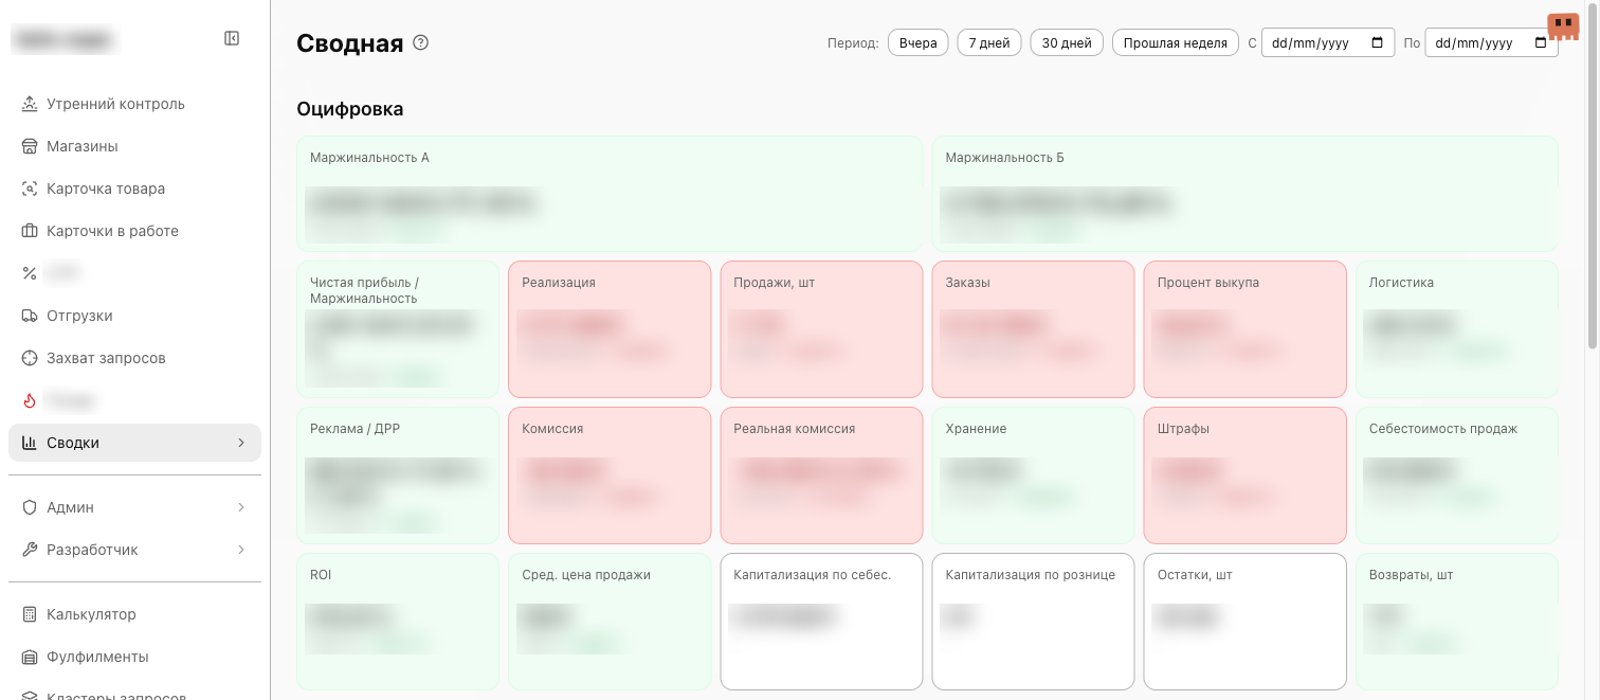The width and height of the screenshot is (1600, 700).
Task: Open calendar picker in the С date field
Action: click(x=1377, y=42)
